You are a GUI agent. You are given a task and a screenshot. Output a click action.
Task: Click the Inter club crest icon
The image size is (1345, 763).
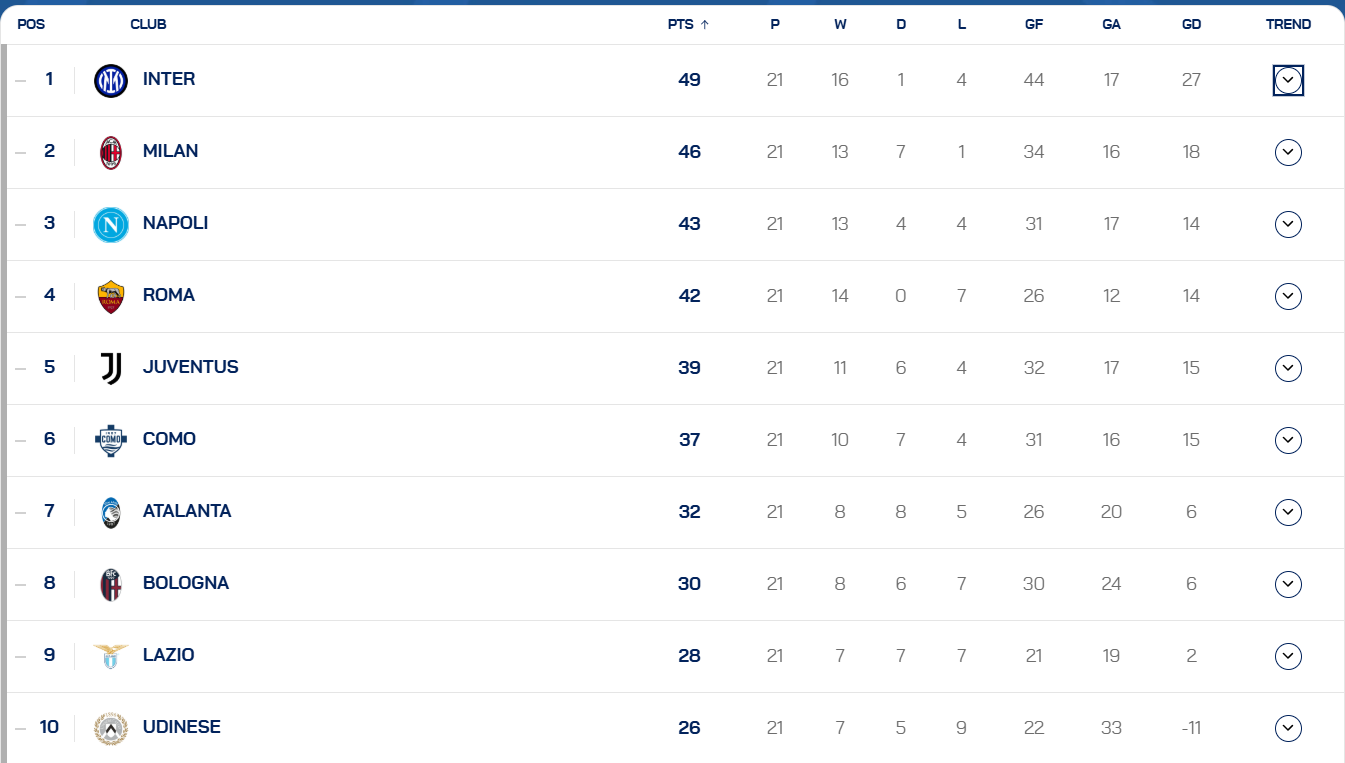pyautogui.click(x=111, y=81)
